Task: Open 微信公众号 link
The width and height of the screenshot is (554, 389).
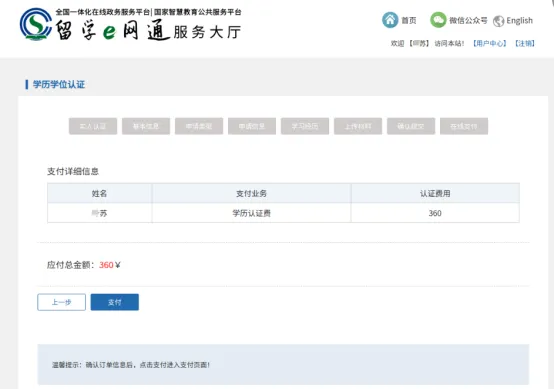Action: point(468,20)
